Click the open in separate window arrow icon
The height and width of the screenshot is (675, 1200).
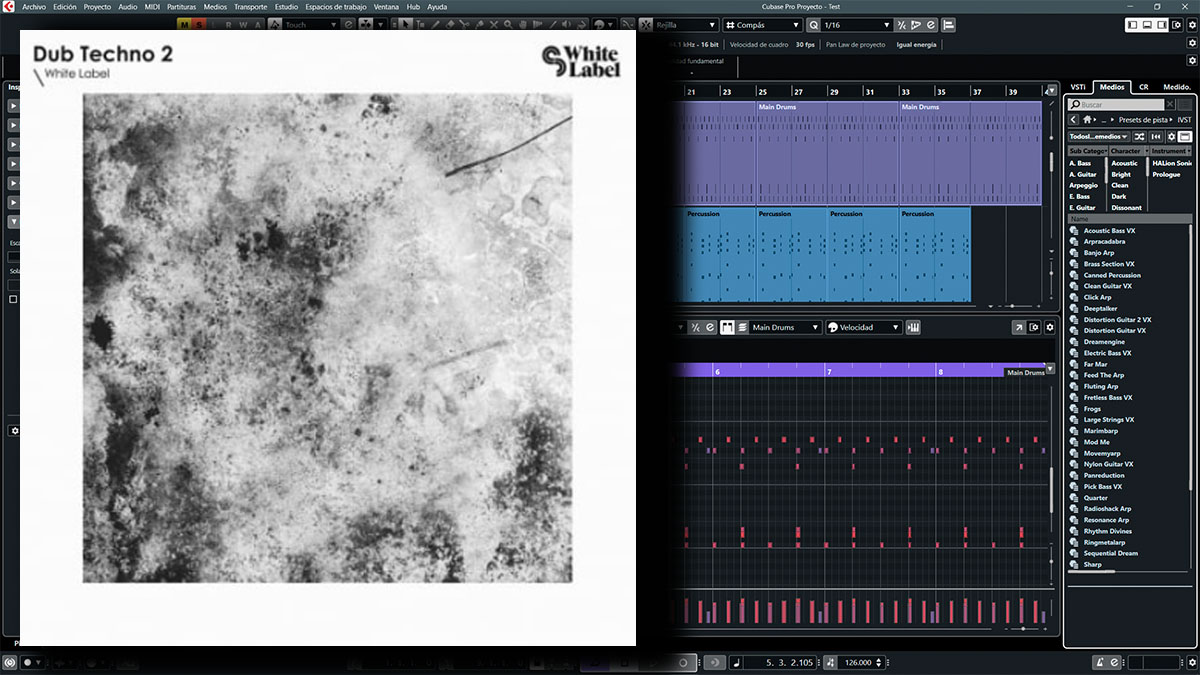pyautogui.click(x=1019, y=327)
